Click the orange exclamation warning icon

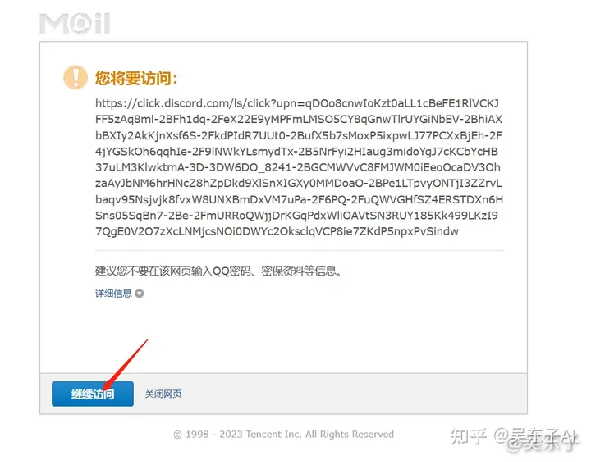[x=76, y=77]
